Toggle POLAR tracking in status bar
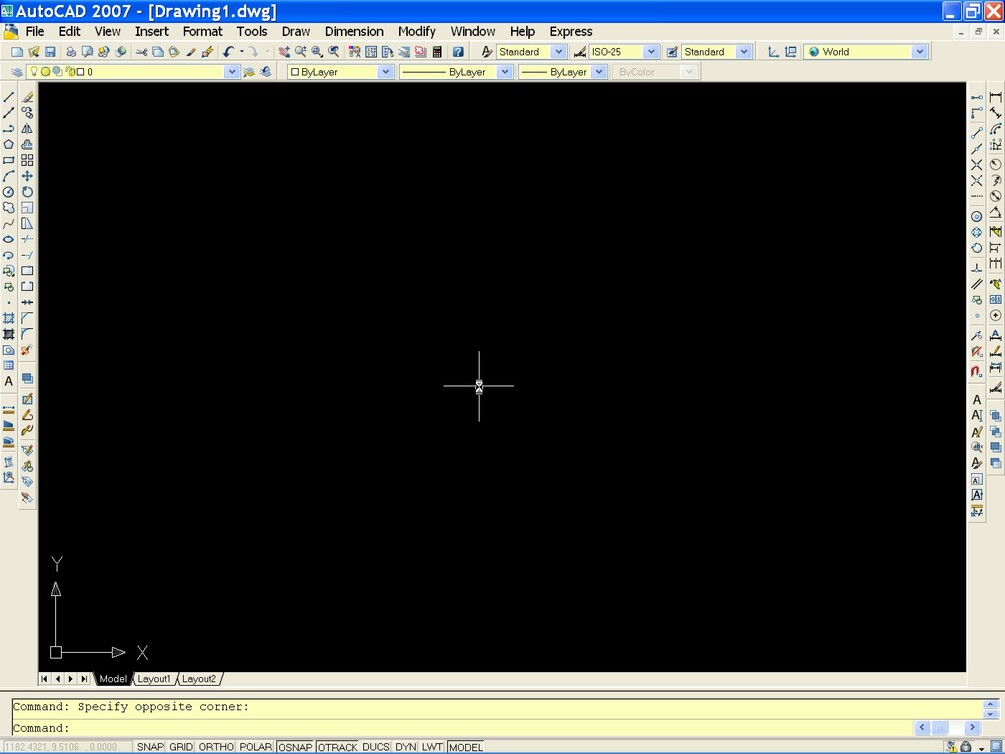This screenshot has height=754, width=1005. (x=256, y=747)
